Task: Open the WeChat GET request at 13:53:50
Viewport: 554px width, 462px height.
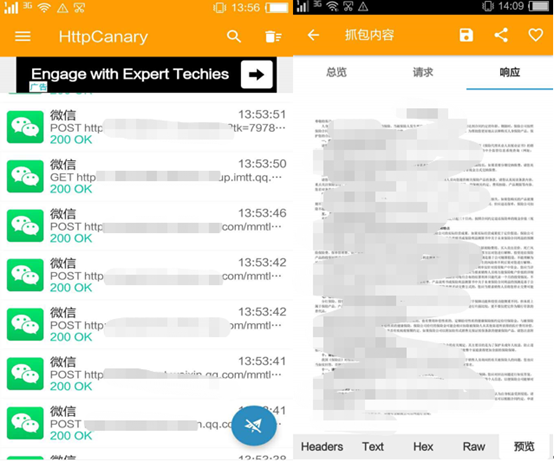Action: (146, 177)
